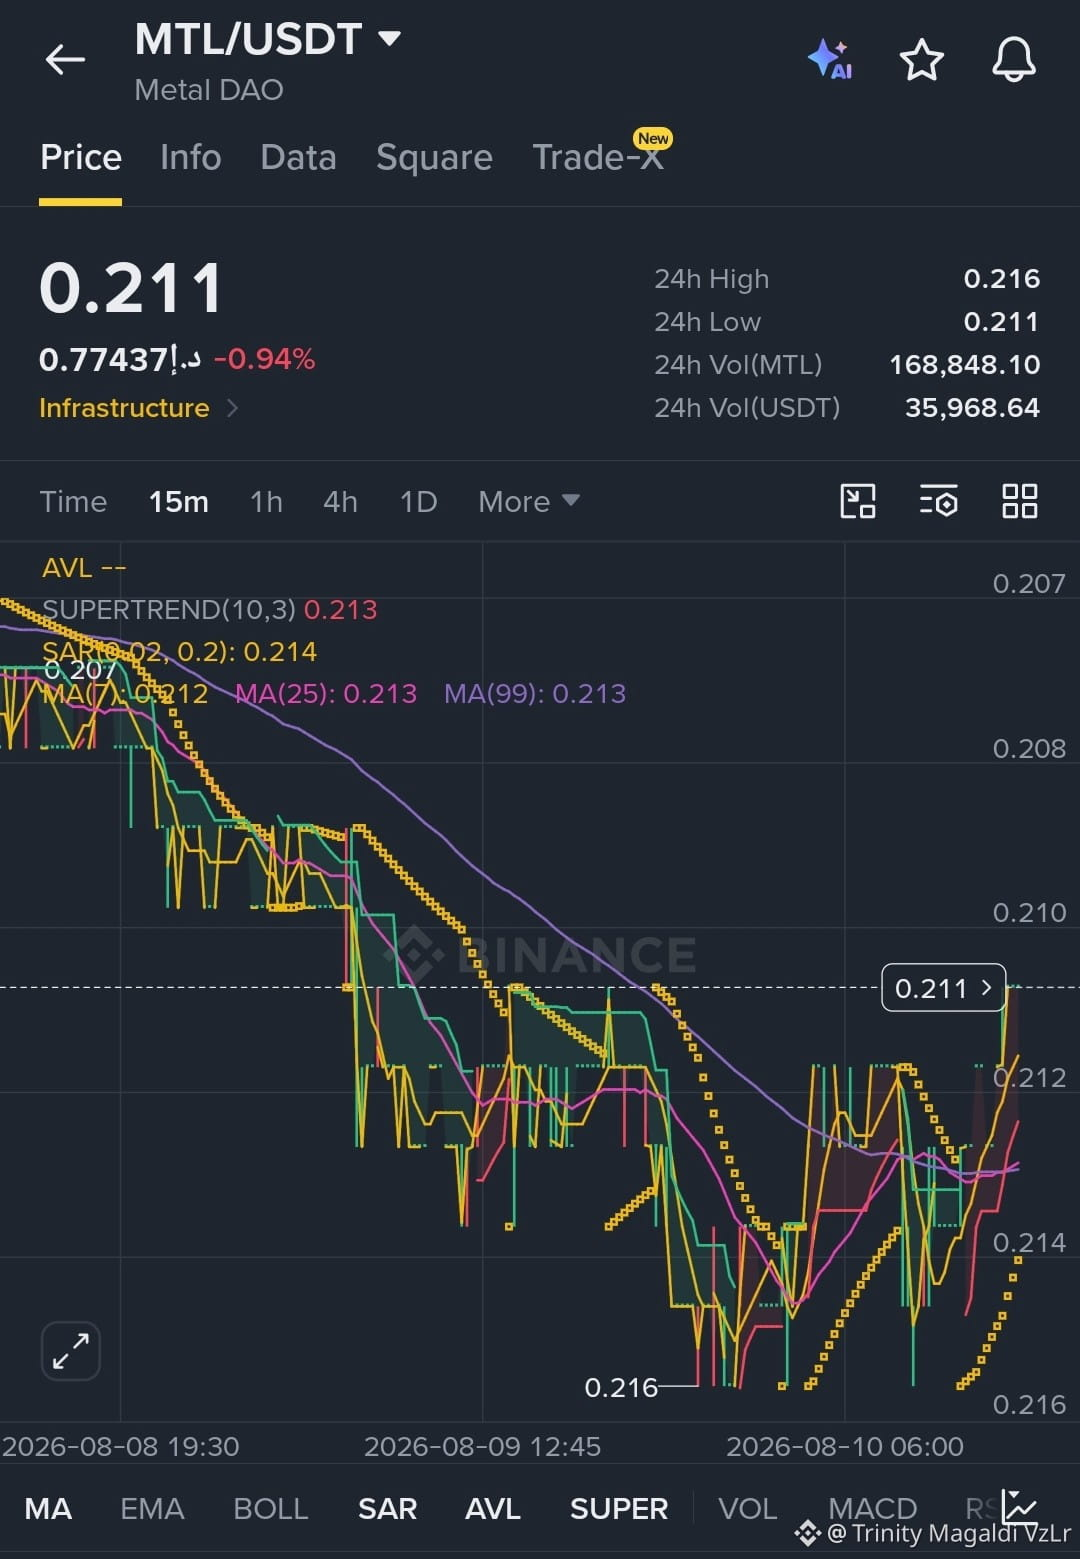
Task: Tap the -0.94% price change
Action: point(265,359)
